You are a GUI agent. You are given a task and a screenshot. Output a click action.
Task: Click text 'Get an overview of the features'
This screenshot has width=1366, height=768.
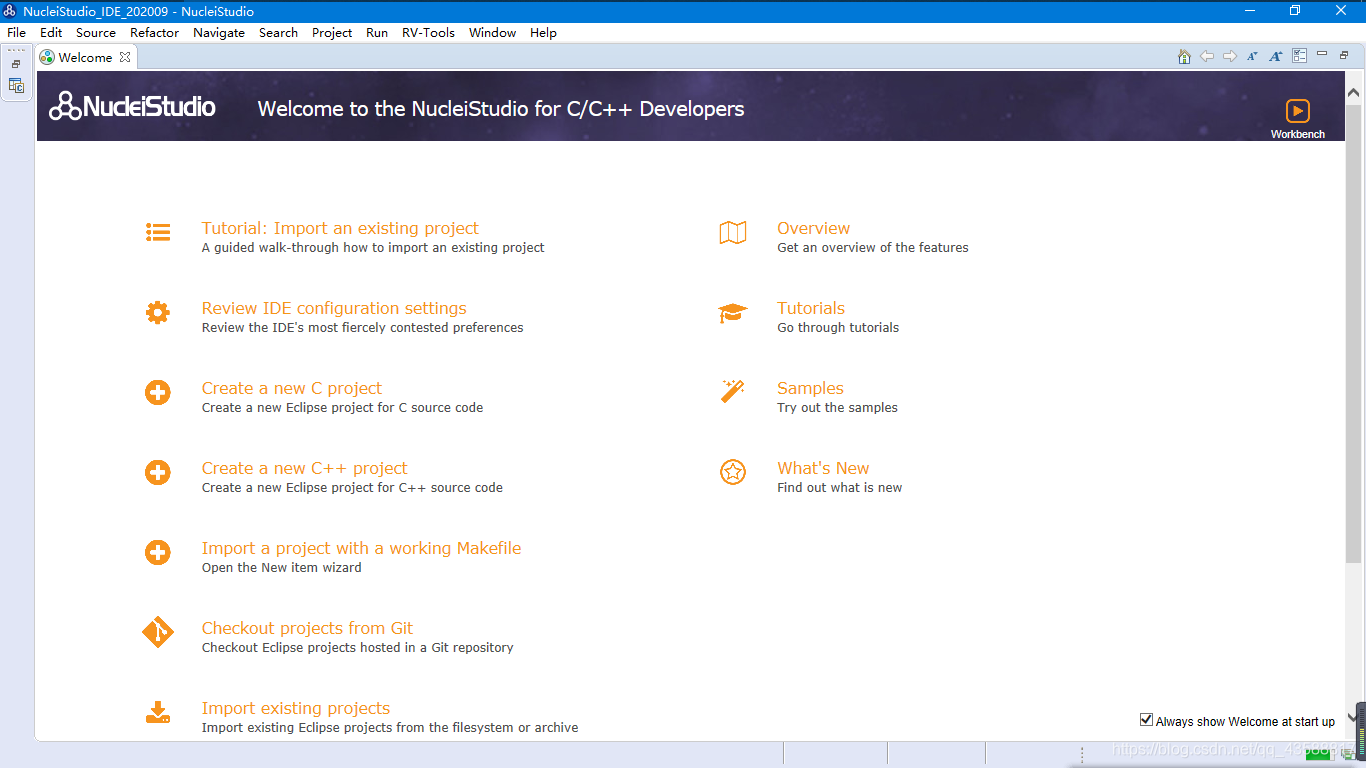pyautogui.click(x=873, y=248)
